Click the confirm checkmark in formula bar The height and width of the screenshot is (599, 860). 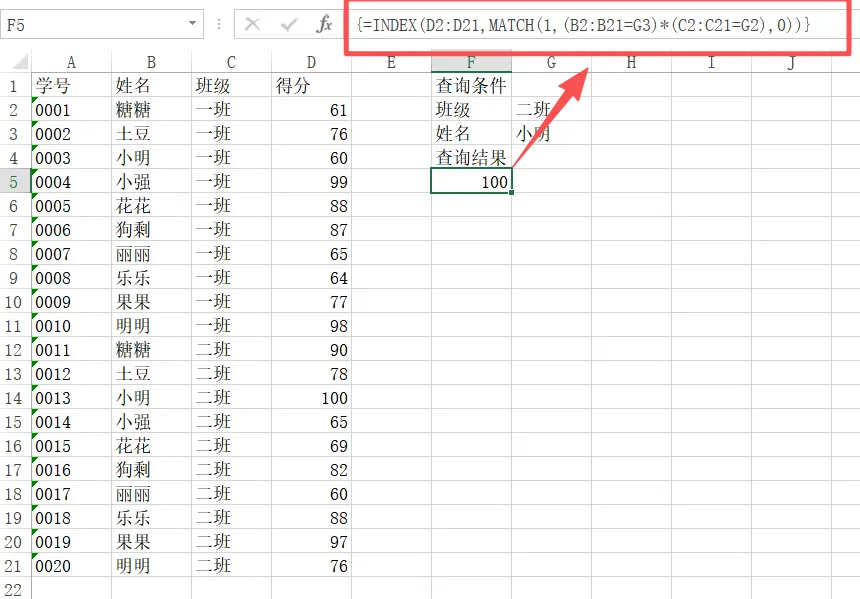[x=288, y=24]
